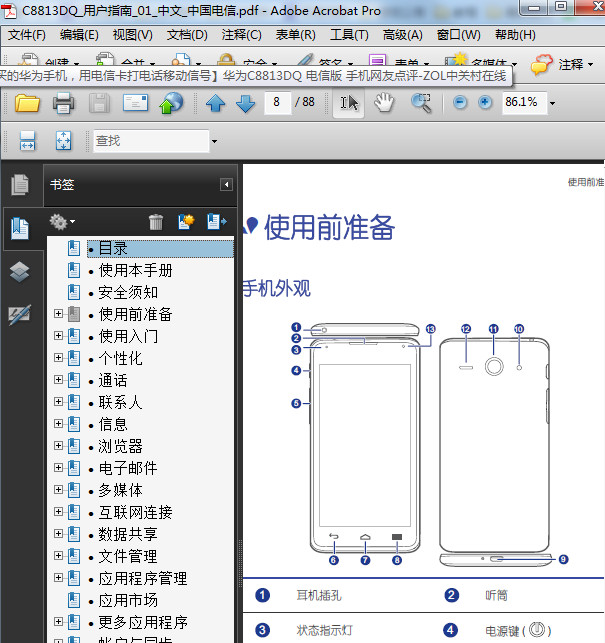Open the Layers panel in the sidebar
The height and width of the screenshot is (643, 605).
(x=19, y=272)
